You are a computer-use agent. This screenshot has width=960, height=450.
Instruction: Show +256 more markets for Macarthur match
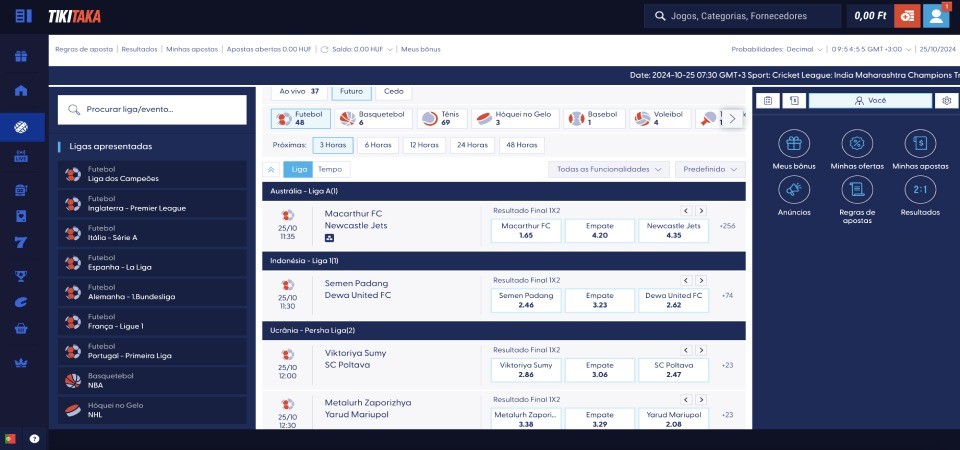point(729,226)
